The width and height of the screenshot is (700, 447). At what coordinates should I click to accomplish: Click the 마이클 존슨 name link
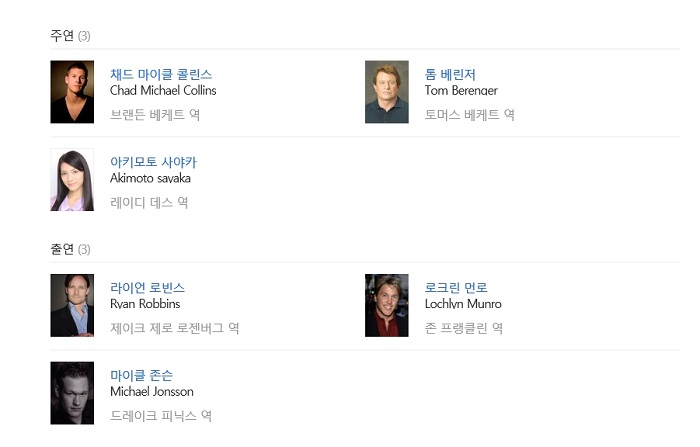[141, 375]
